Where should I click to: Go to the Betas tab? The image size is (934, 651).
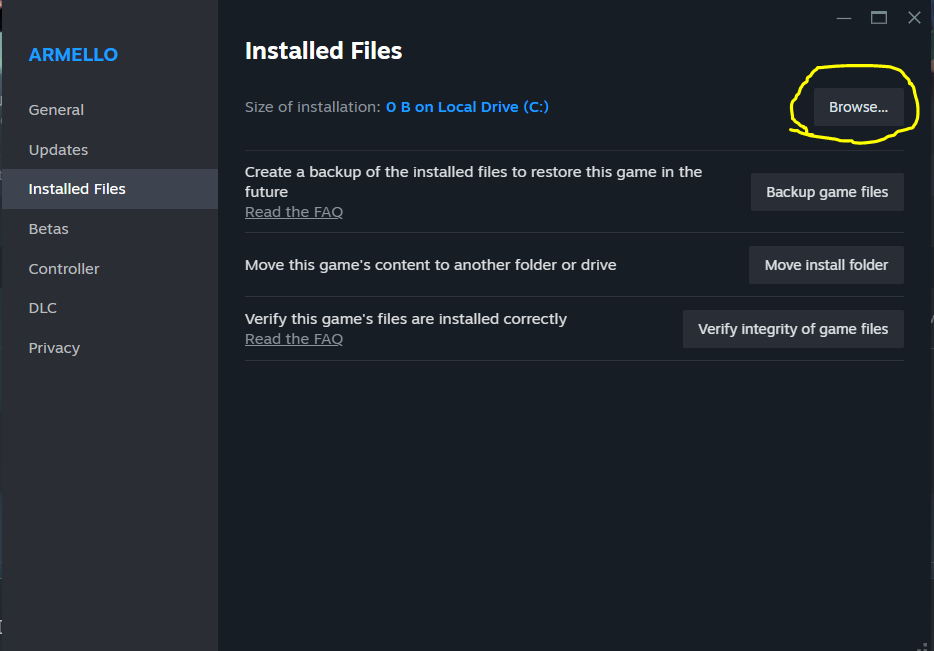[110, 229]
